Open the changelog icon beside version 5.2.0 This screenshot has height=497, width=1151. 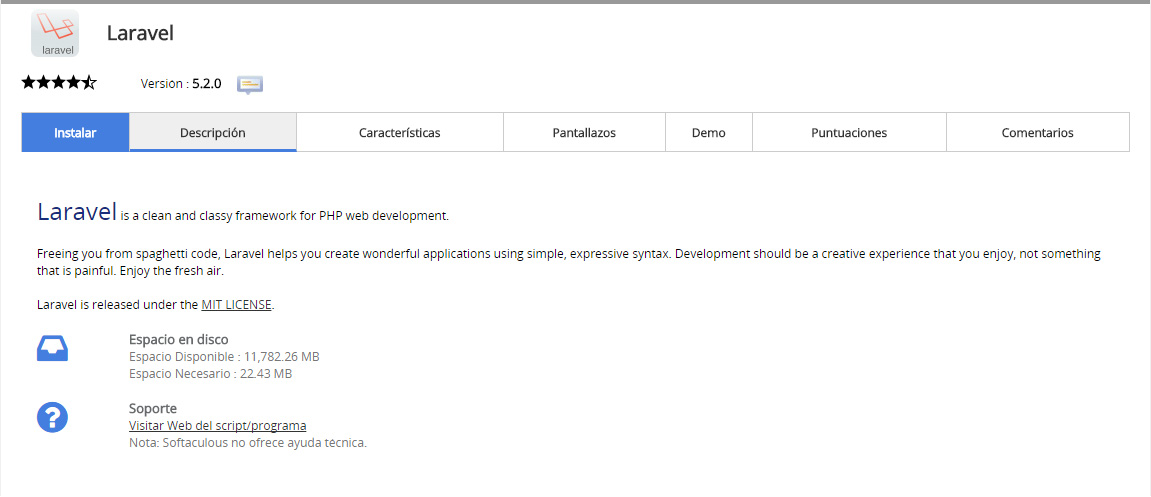point(249,85)
